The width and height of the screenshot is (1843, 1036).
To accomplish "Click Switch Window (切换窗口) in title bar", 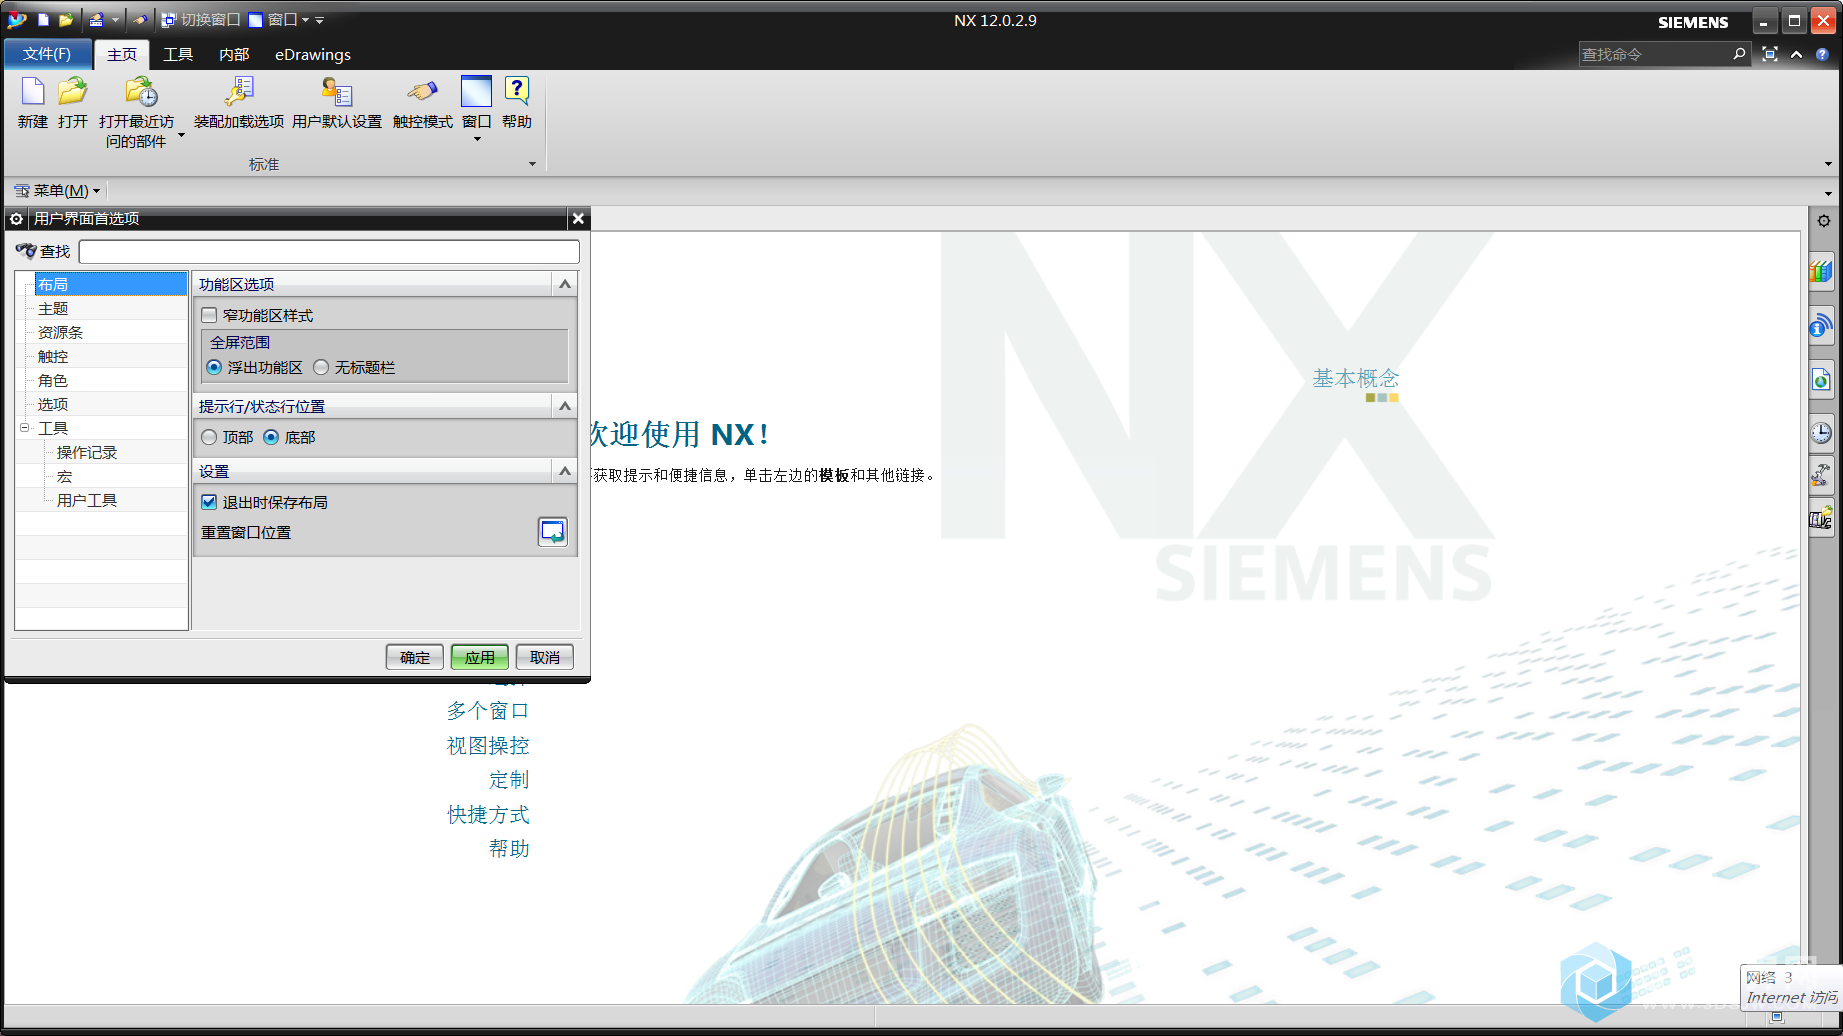I will point(200,20).
